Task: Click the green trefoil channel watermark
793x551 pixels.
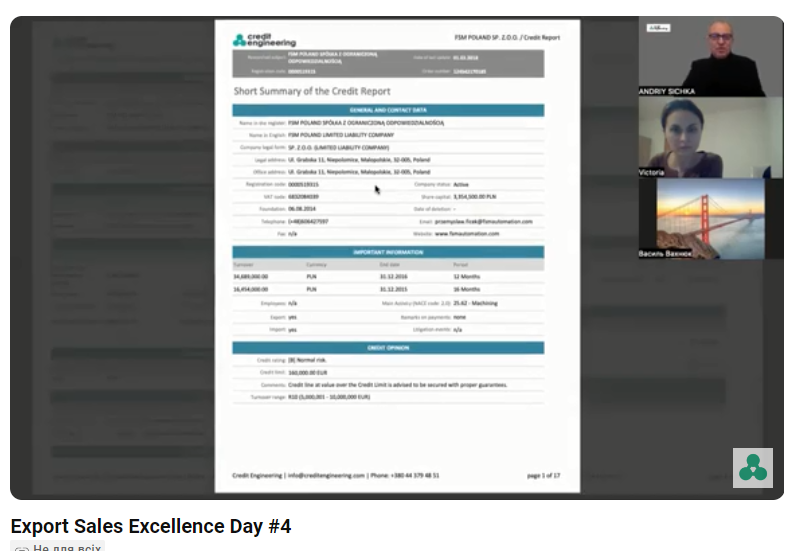Action: point(753,468)
